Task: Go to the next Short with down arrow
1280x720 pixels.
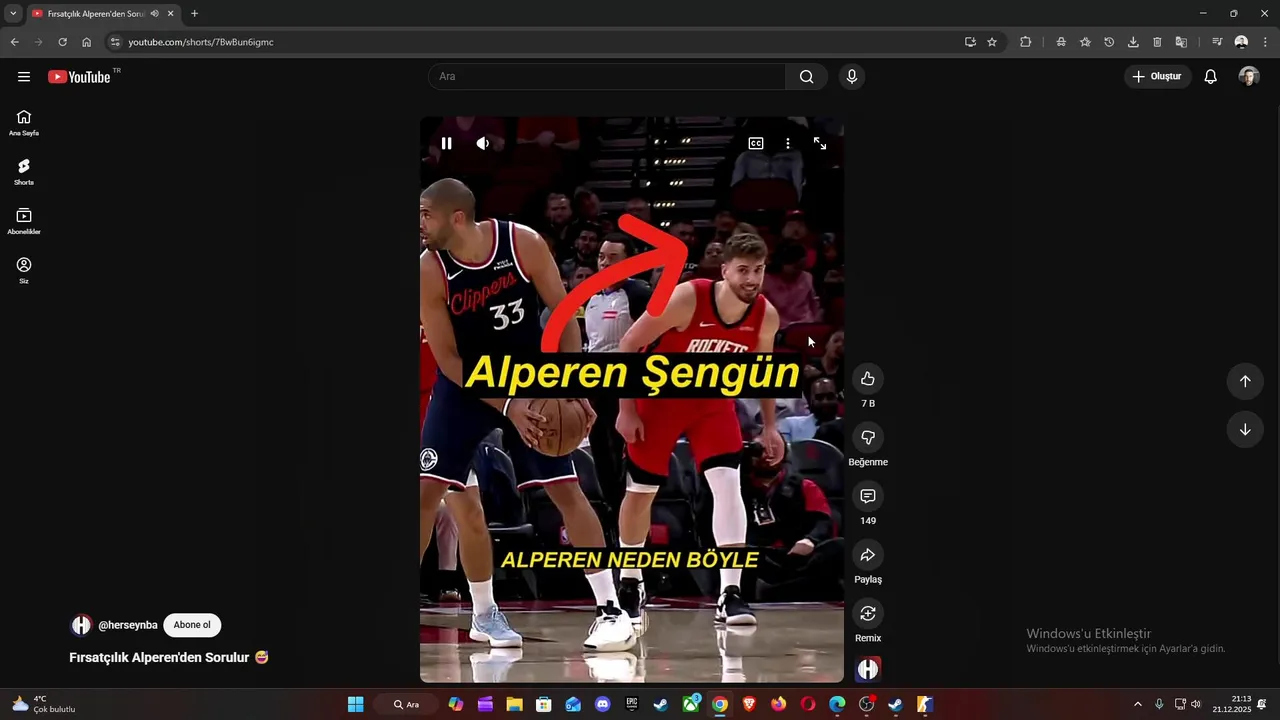Action: pos(1245,430)
